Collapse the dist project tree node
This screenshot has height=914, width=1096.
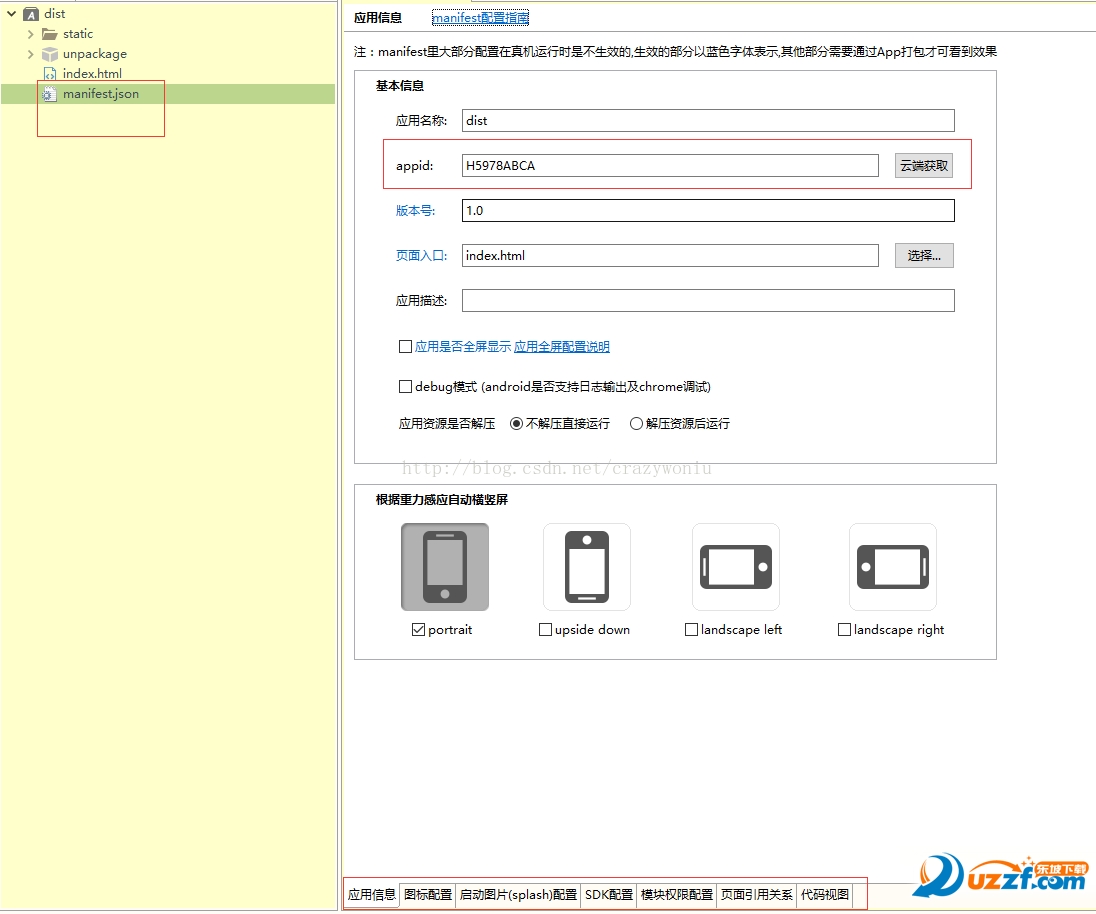click(11, 14)
